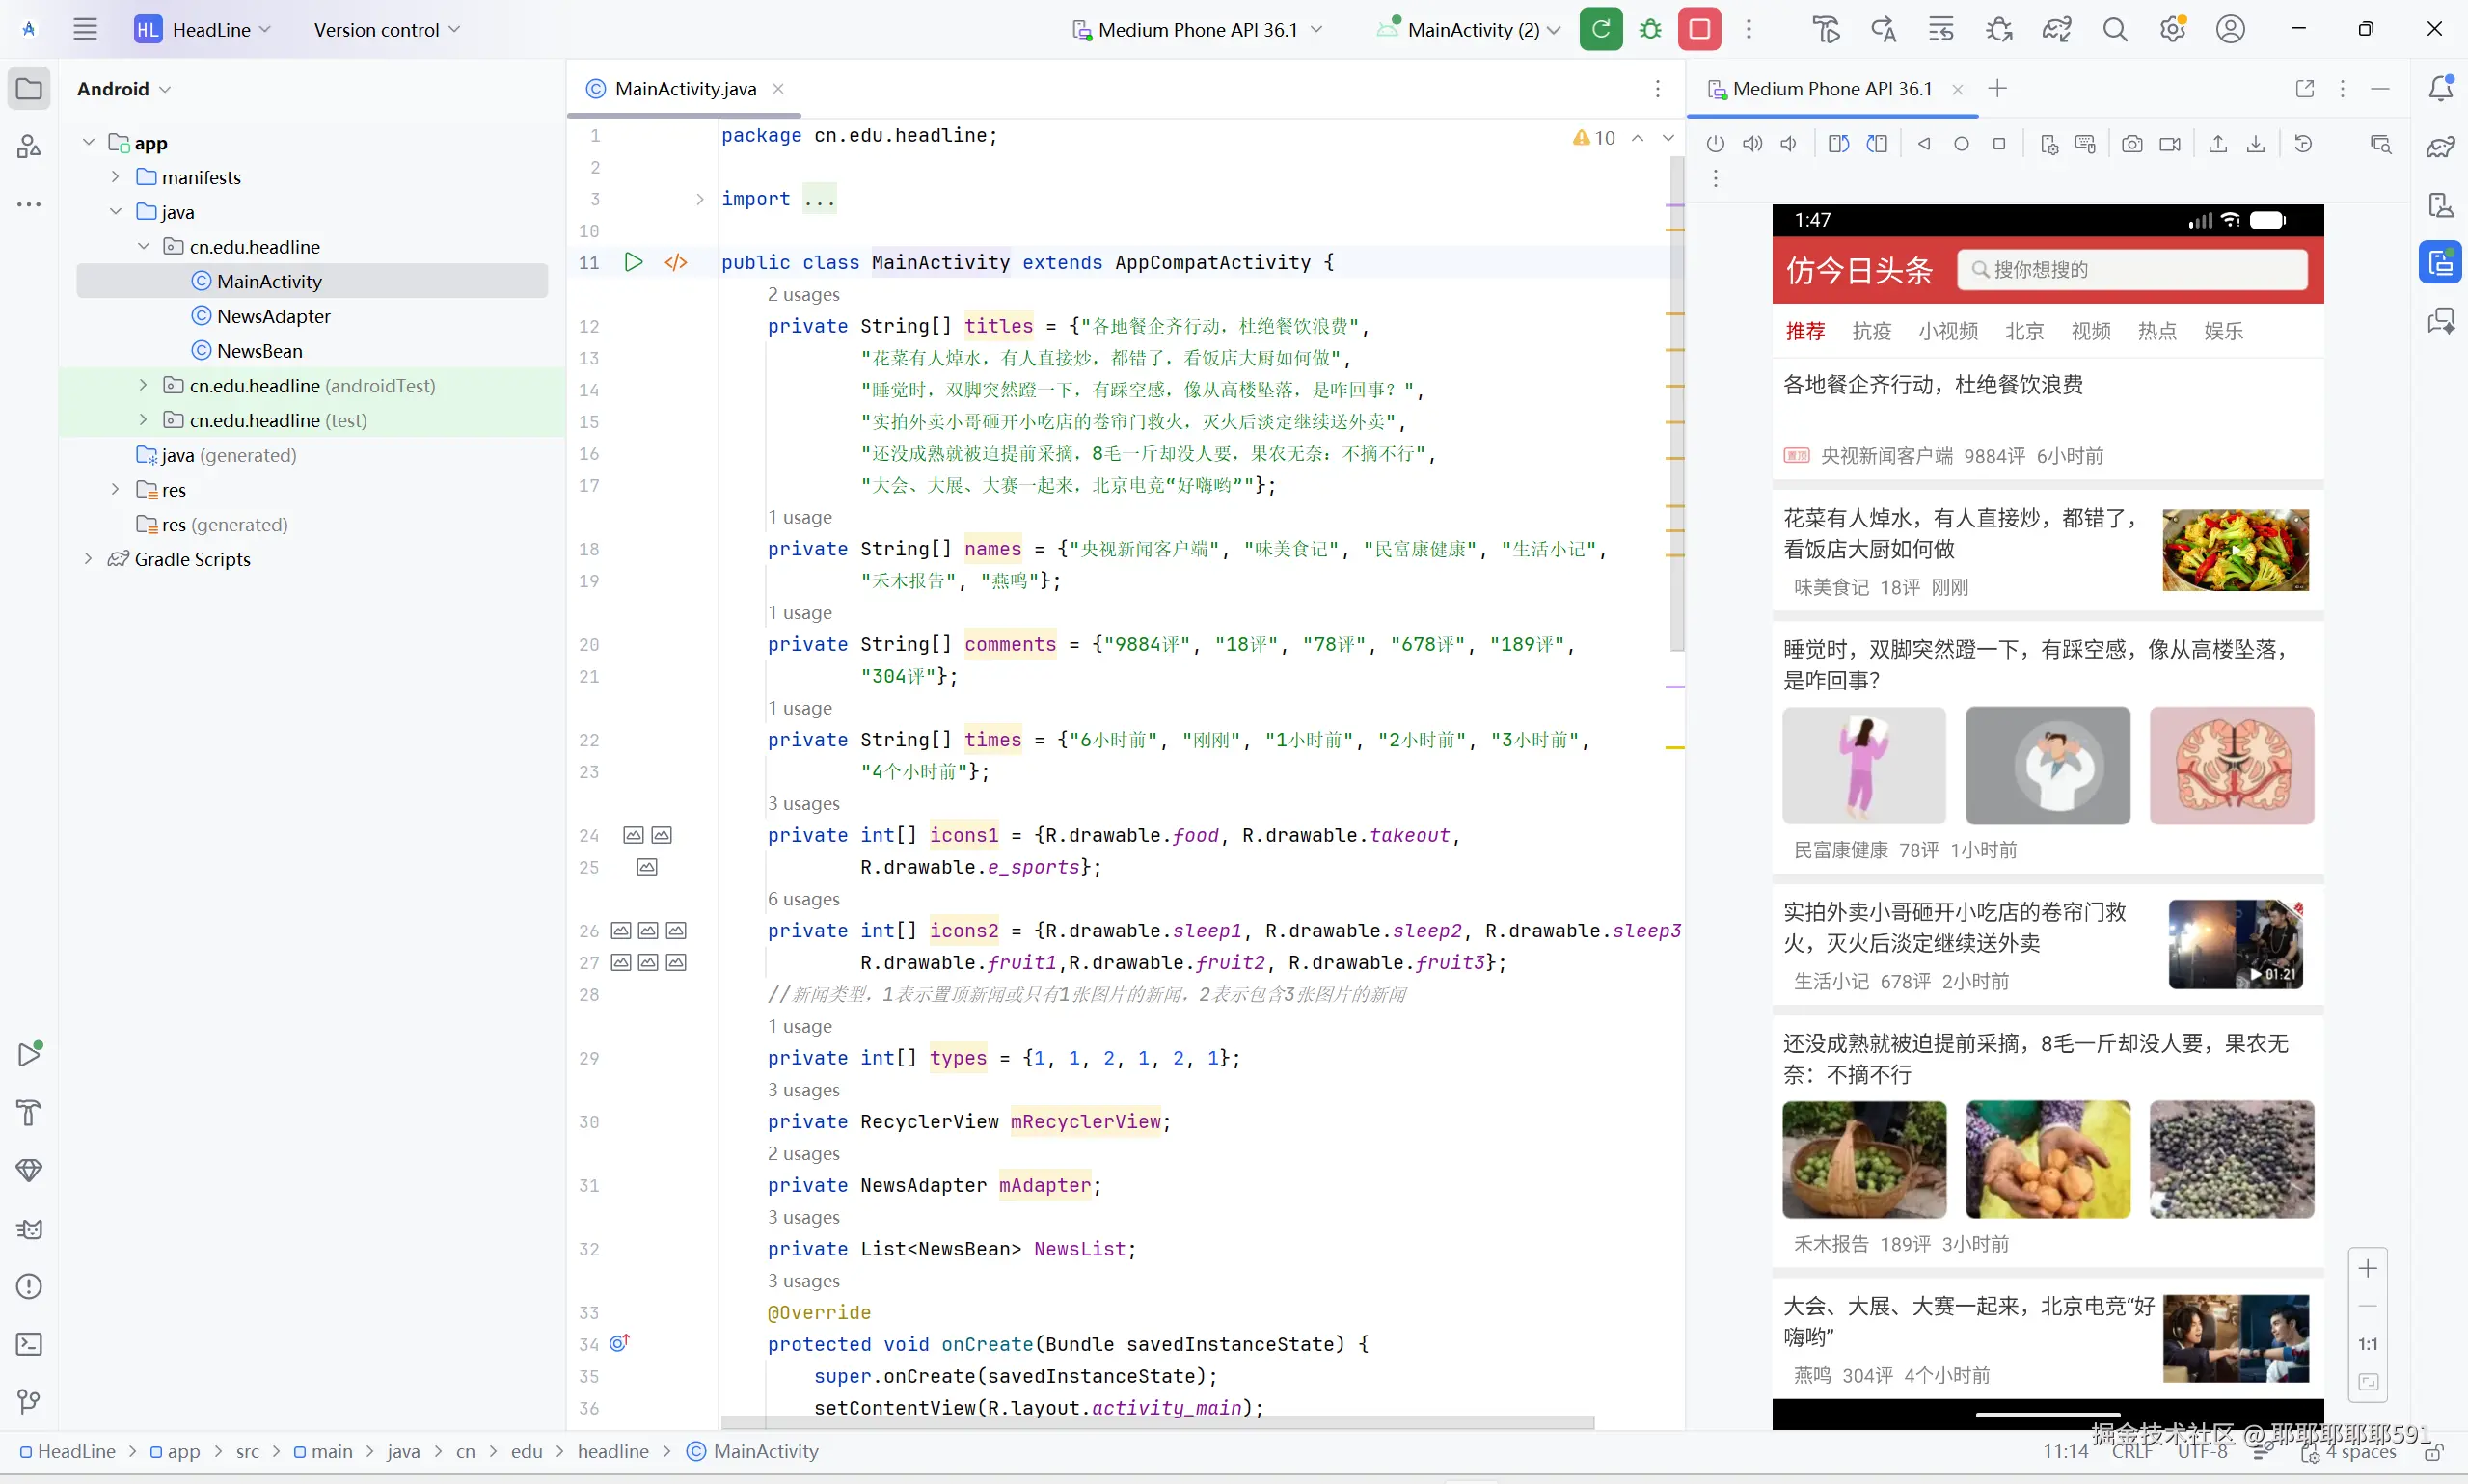
Task: Click headline in the breadcrumb bar
Action: pos(613,1451)
